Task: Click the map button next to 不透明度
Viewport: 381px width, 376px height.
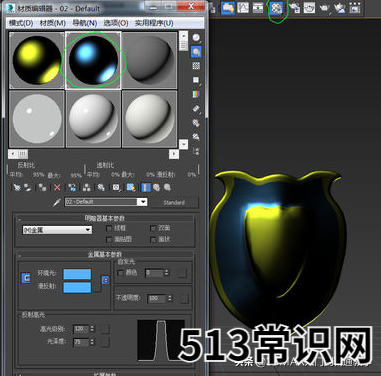Action: coord(185,298)
